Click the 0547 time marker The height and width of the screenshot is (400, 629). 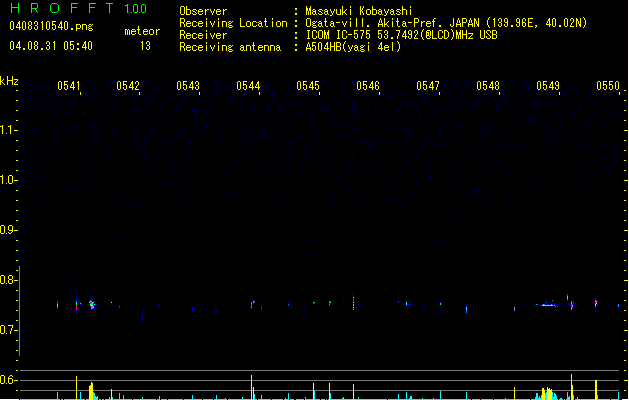tap(428, 86)
